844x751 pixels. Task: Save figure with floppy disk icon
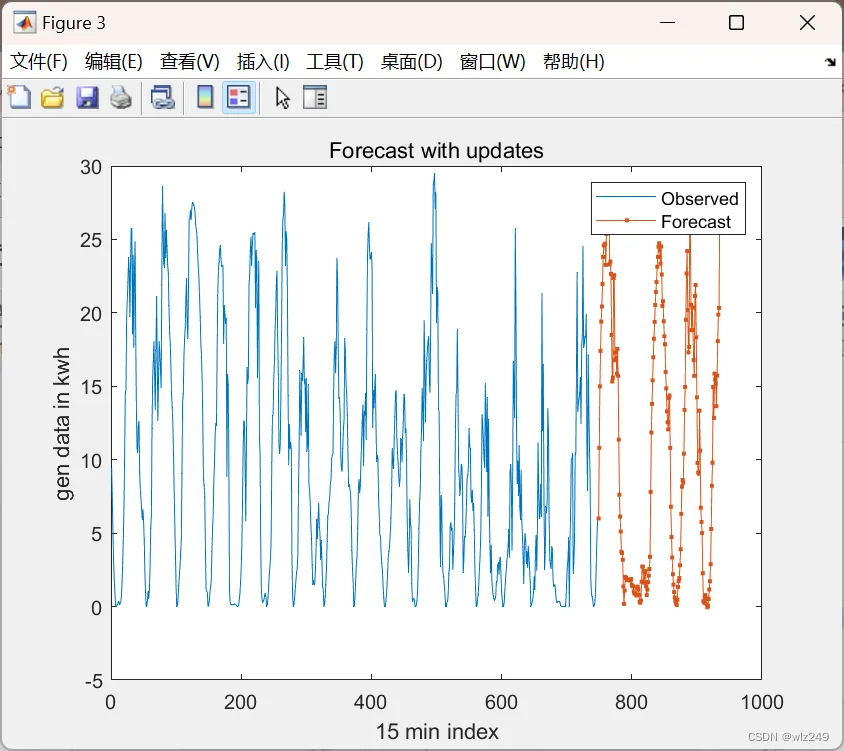[87, 97]
